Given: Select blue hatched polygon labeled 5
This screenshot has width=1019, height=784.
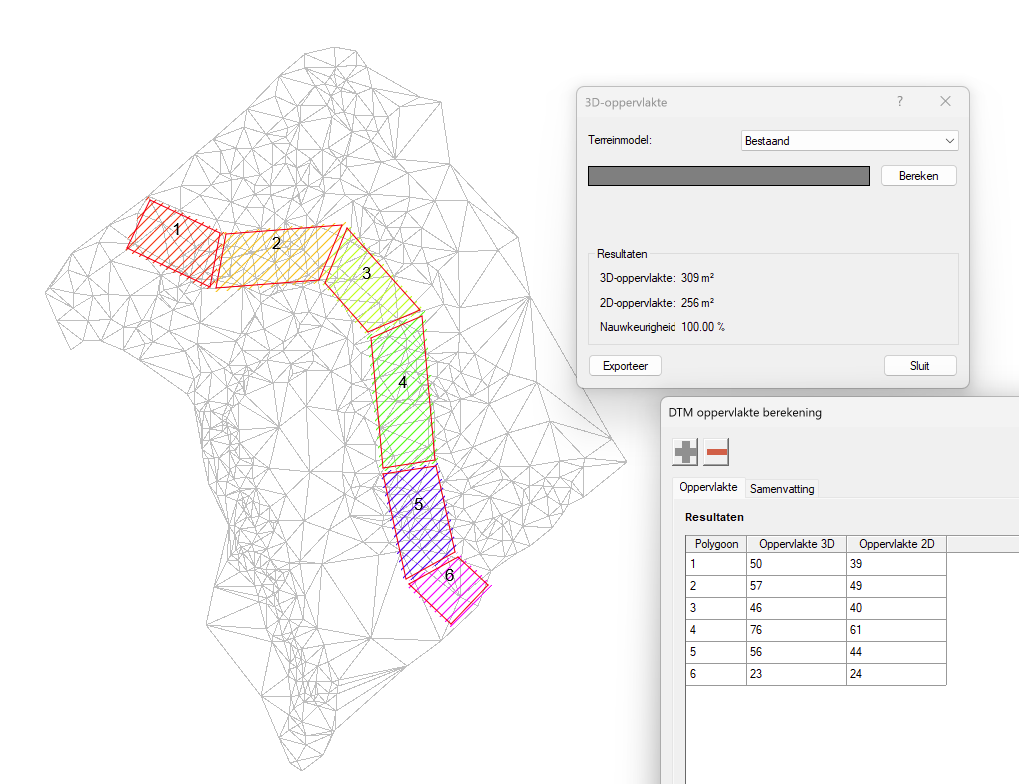Looking at the screenshot, I should point(421,520).
